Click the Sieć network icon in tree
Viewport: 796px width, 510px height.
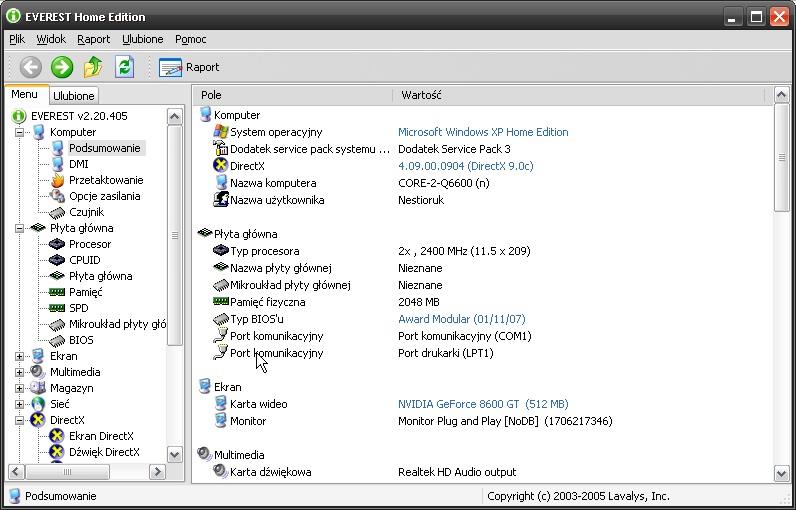pos(38,404)
